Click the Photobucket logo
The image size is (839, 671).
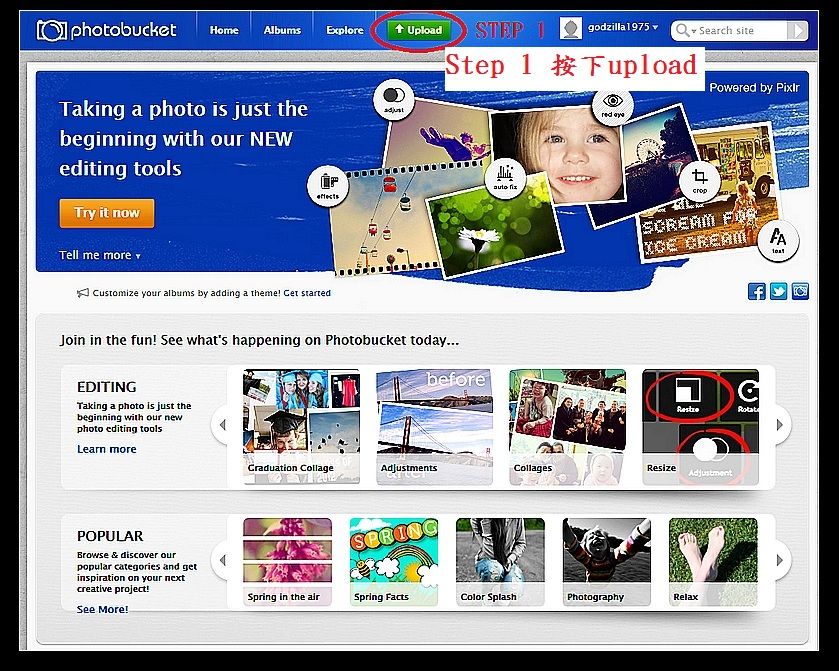pyautogui.click(x=106, y=30)
